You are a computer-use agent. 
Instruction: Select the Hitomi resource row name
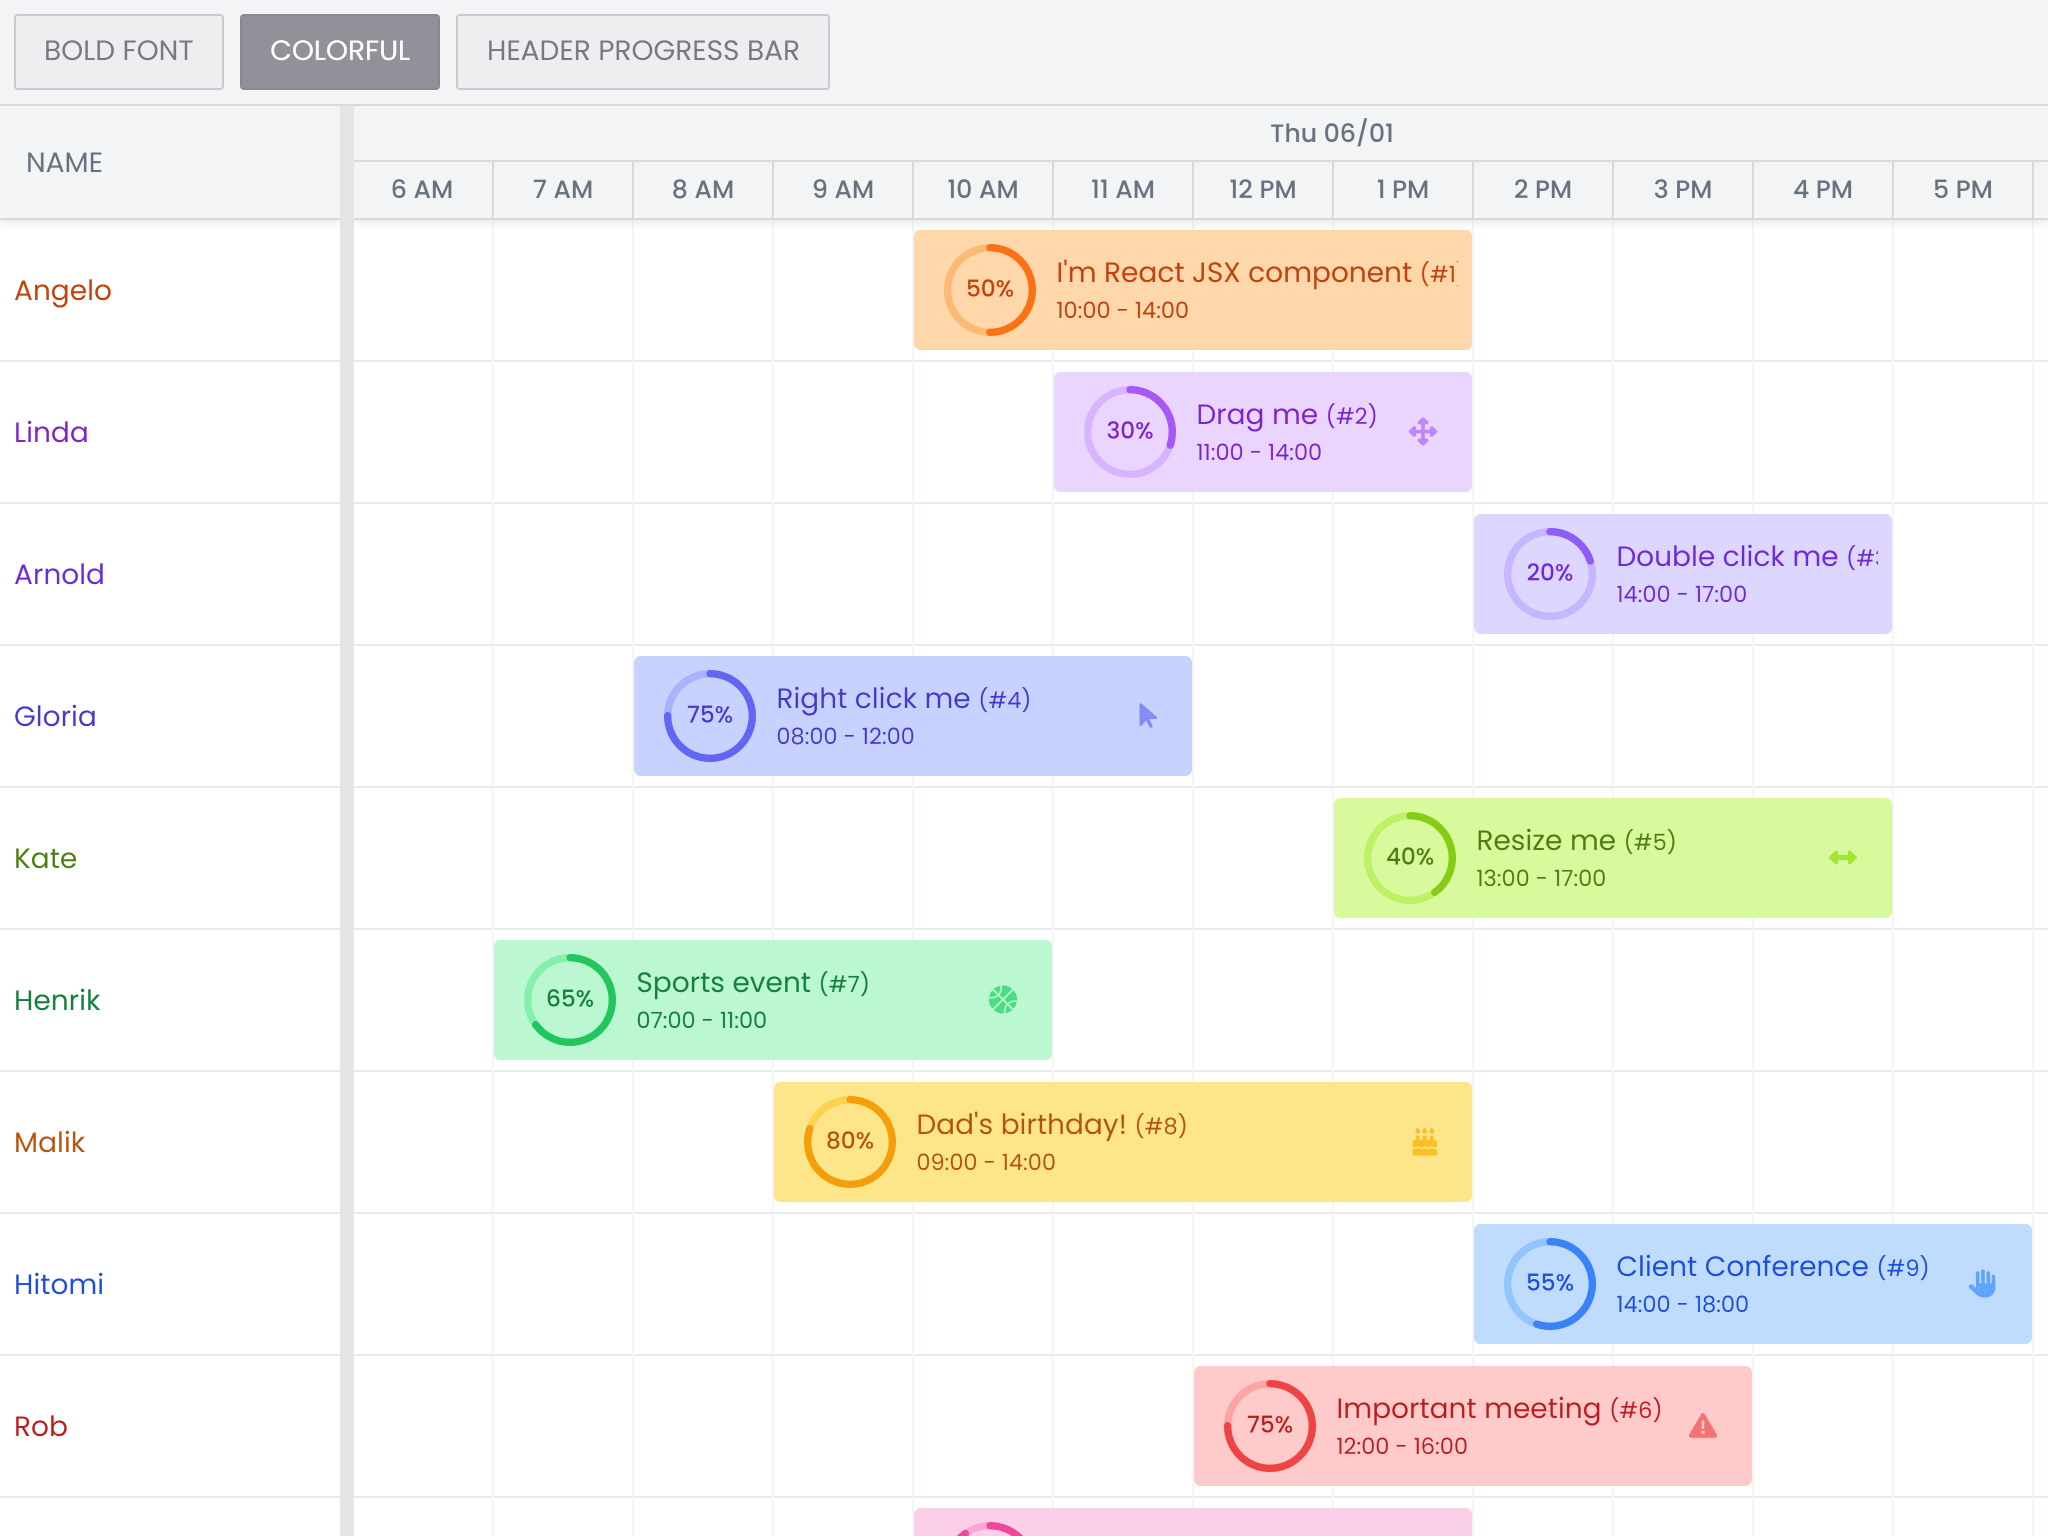[x=59, y=1285]
